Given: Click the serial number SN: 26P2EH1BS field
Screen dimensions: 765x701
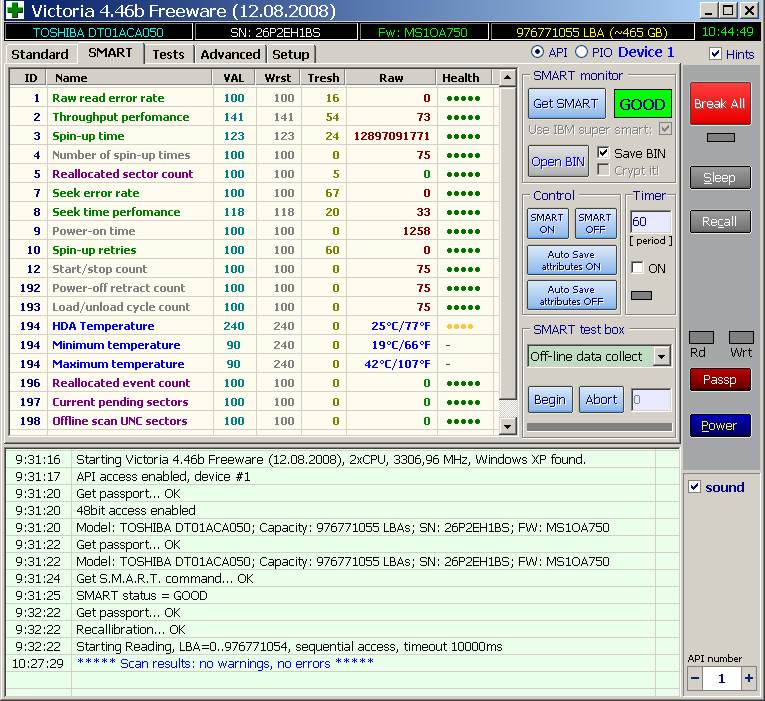Looking at the screenshot, I should click(276, 32).
